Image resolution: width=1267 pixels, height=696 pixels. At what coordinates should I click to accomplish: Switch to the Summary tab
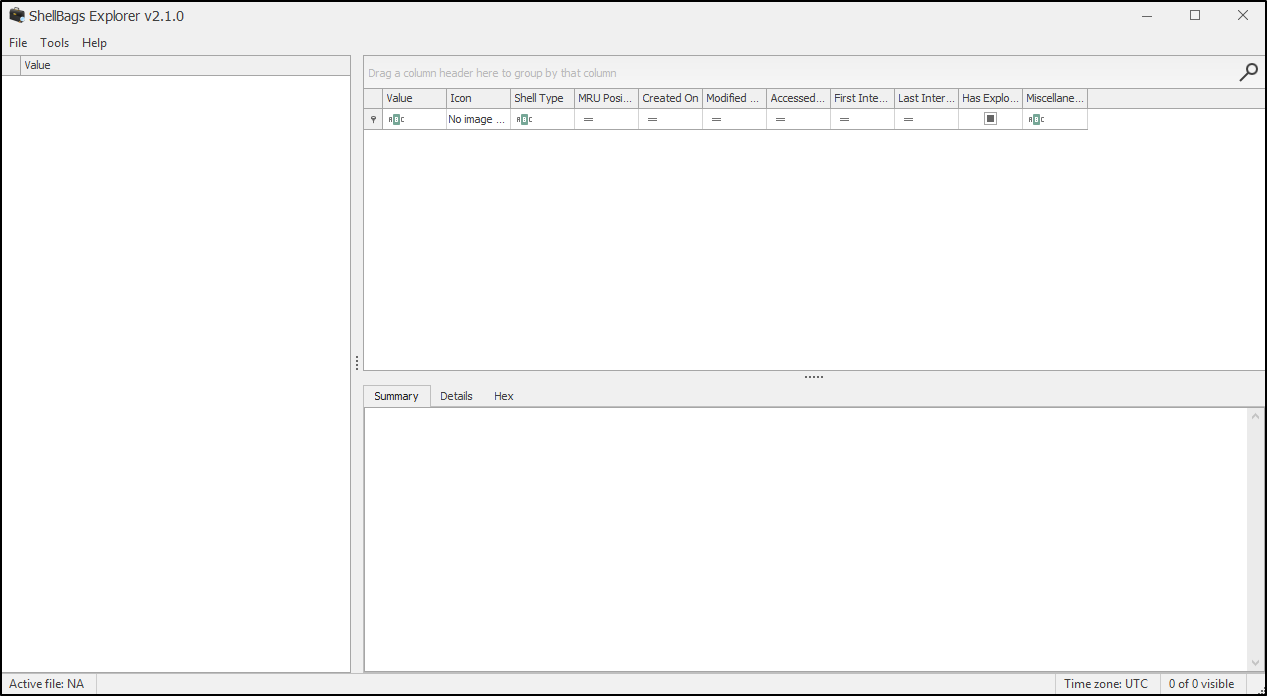pyautogui.click(x=396, y=396)
